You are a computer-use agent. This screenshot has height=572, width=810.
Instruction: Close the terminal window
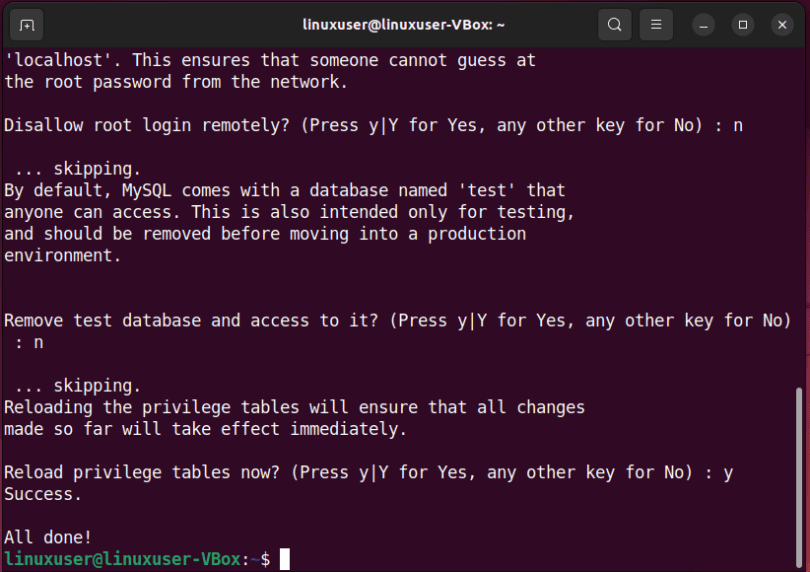tap(782, 25)
